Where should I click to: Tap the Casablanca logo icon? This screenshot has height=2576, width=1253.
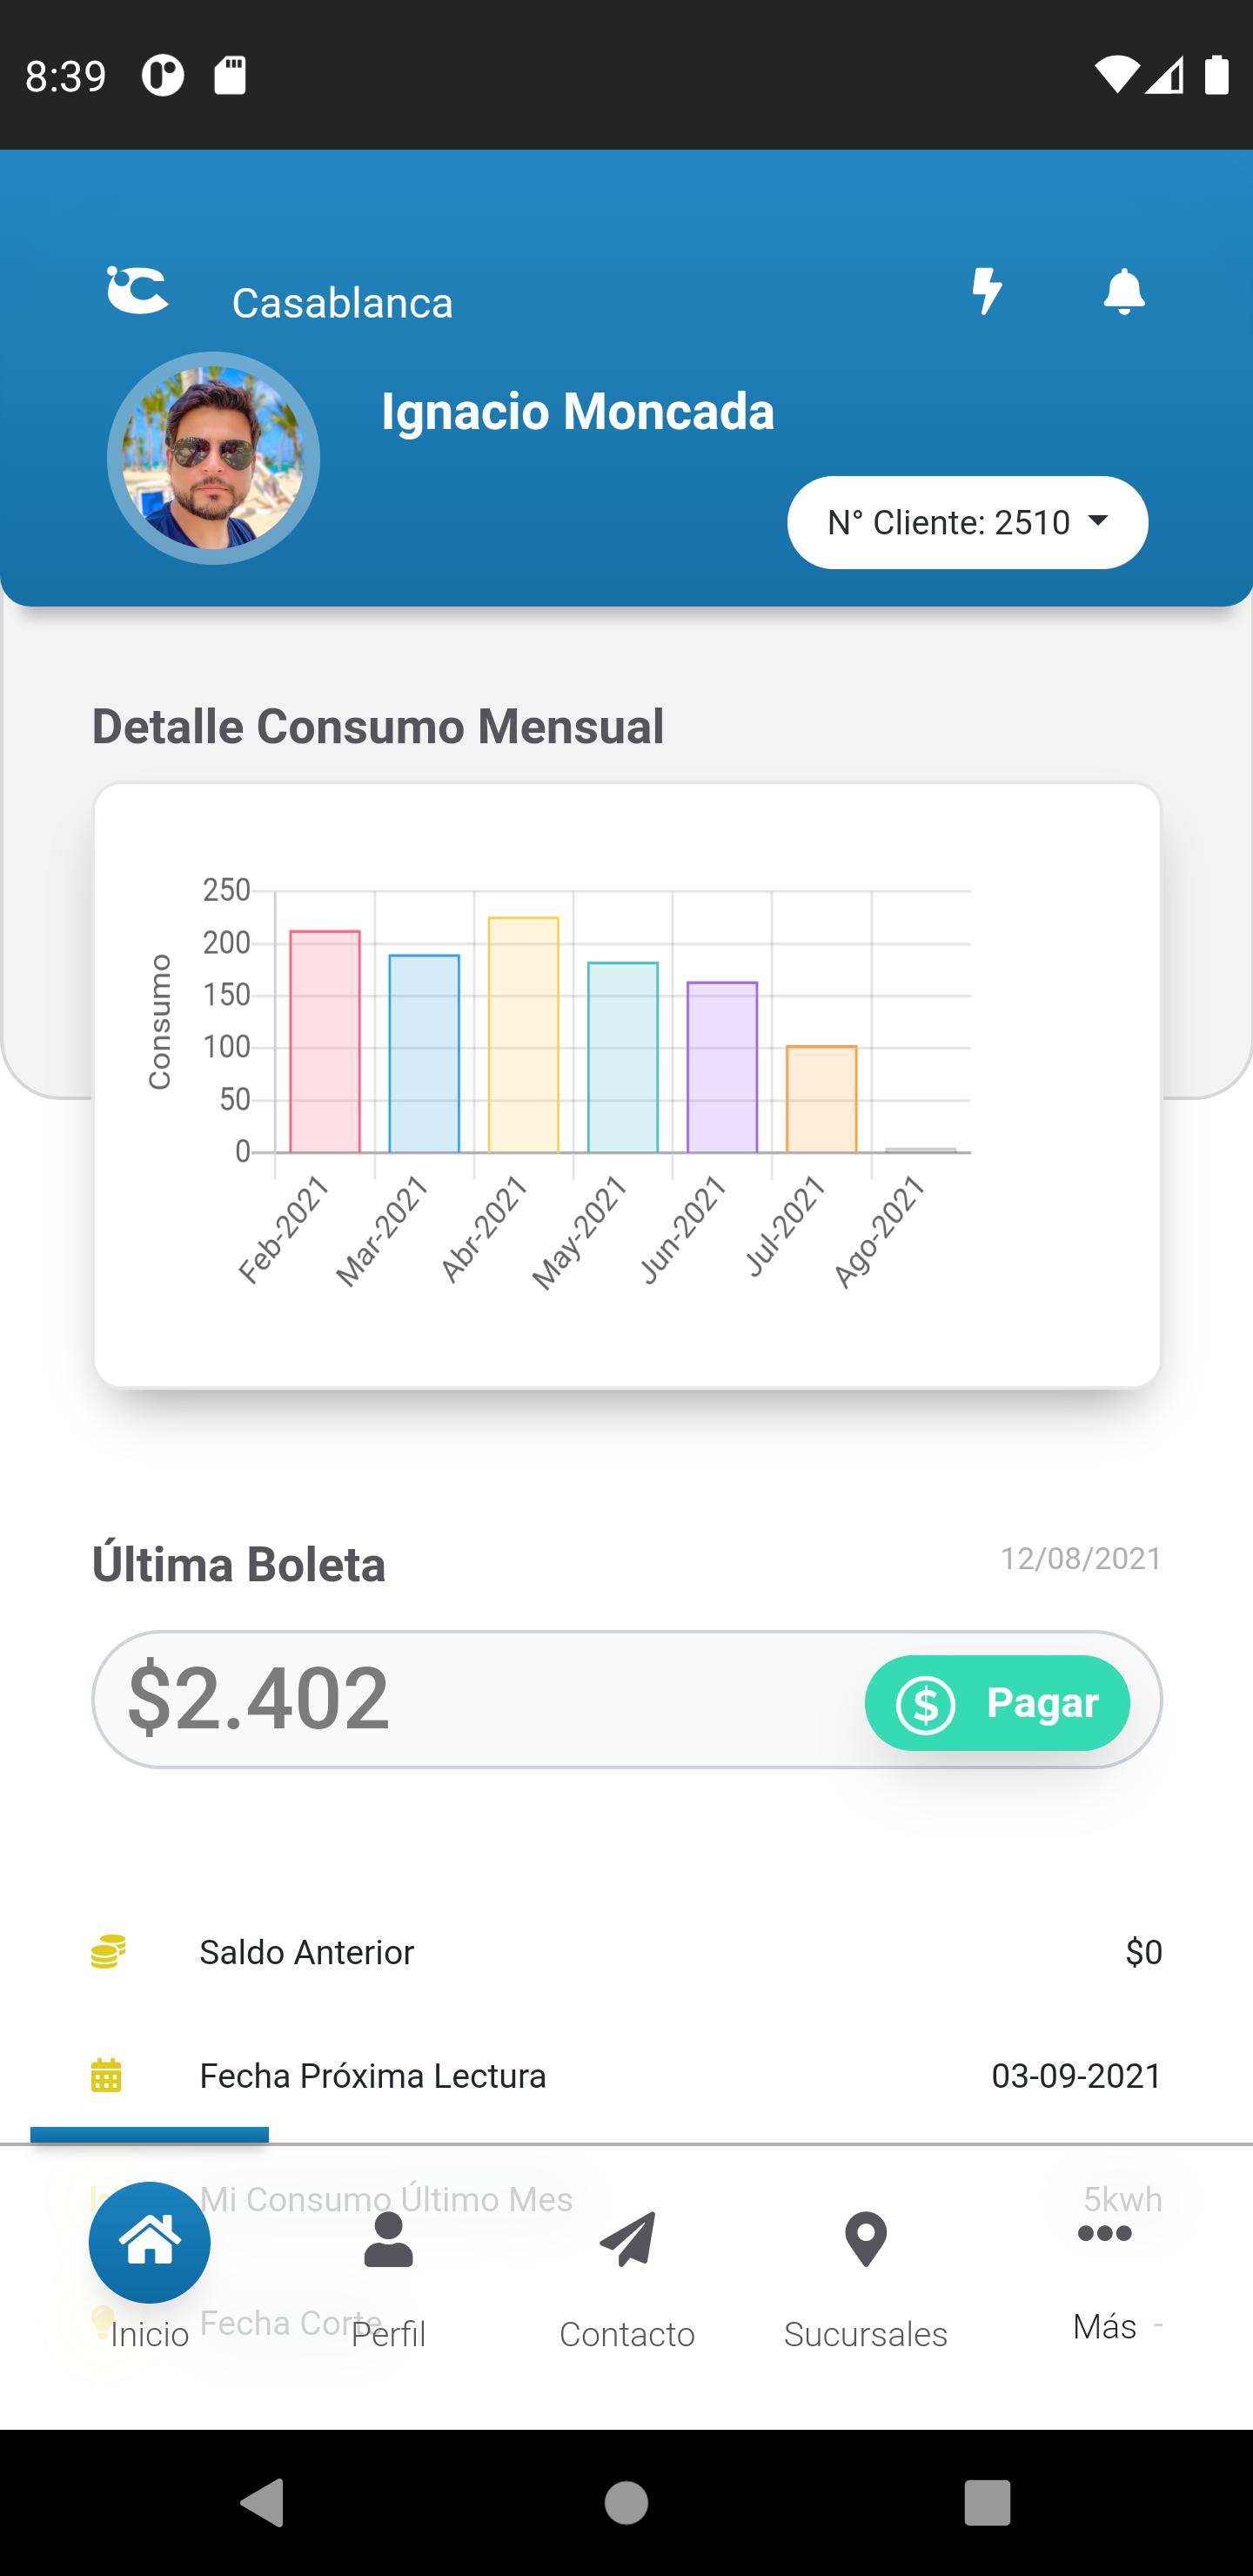coord(138,290)
